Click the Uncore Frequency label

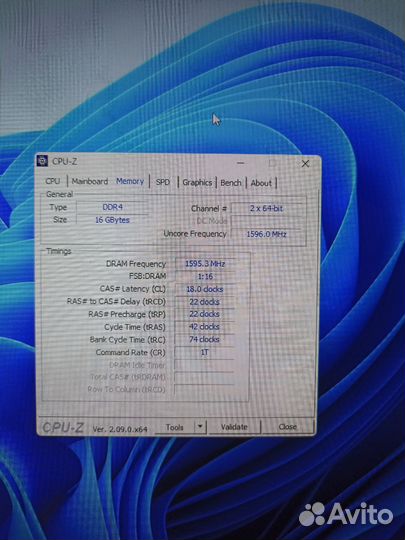[195, 234]
